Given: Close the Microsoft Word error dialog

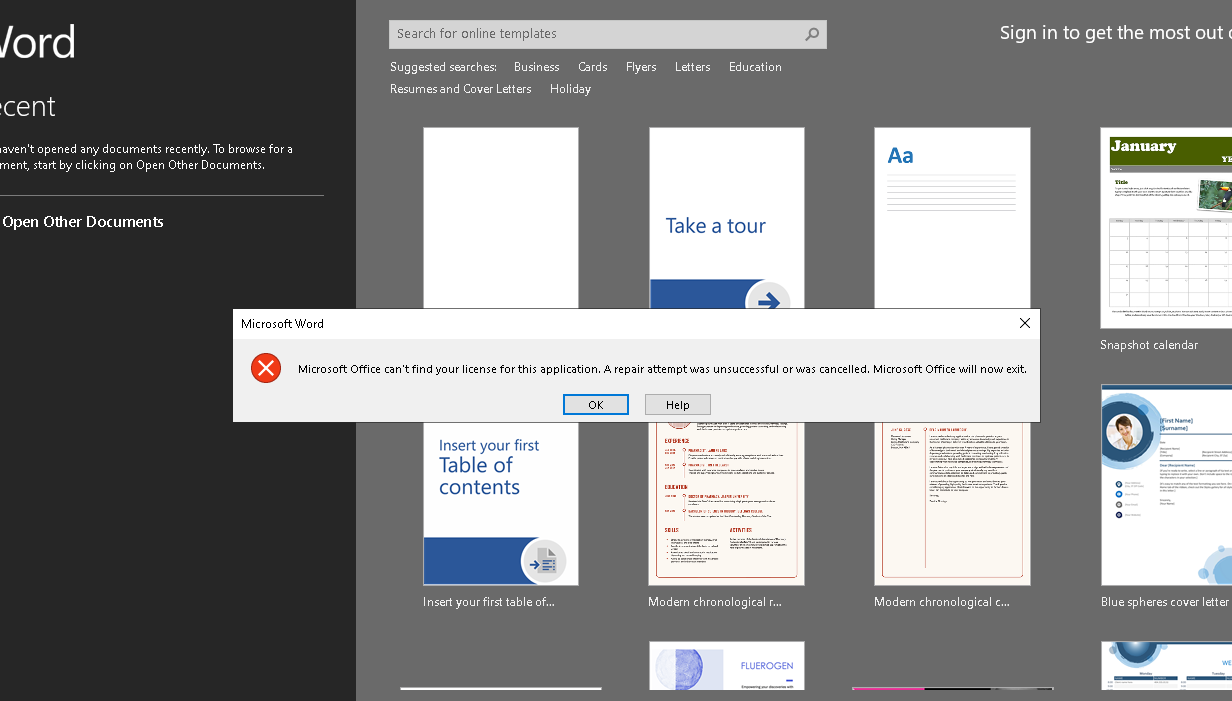Looking at the screenshot, I should tap(1024, 323).
